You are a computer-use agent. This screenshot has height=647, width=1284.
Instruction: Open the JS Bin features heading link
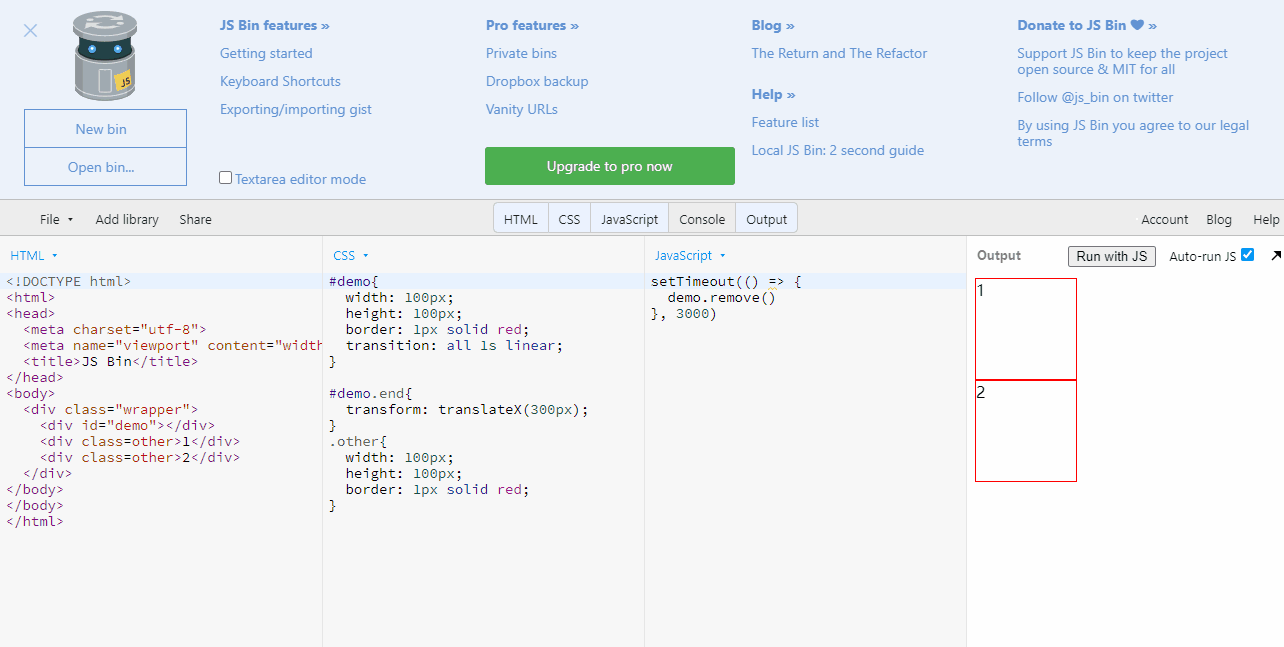[x=274, y=25]
